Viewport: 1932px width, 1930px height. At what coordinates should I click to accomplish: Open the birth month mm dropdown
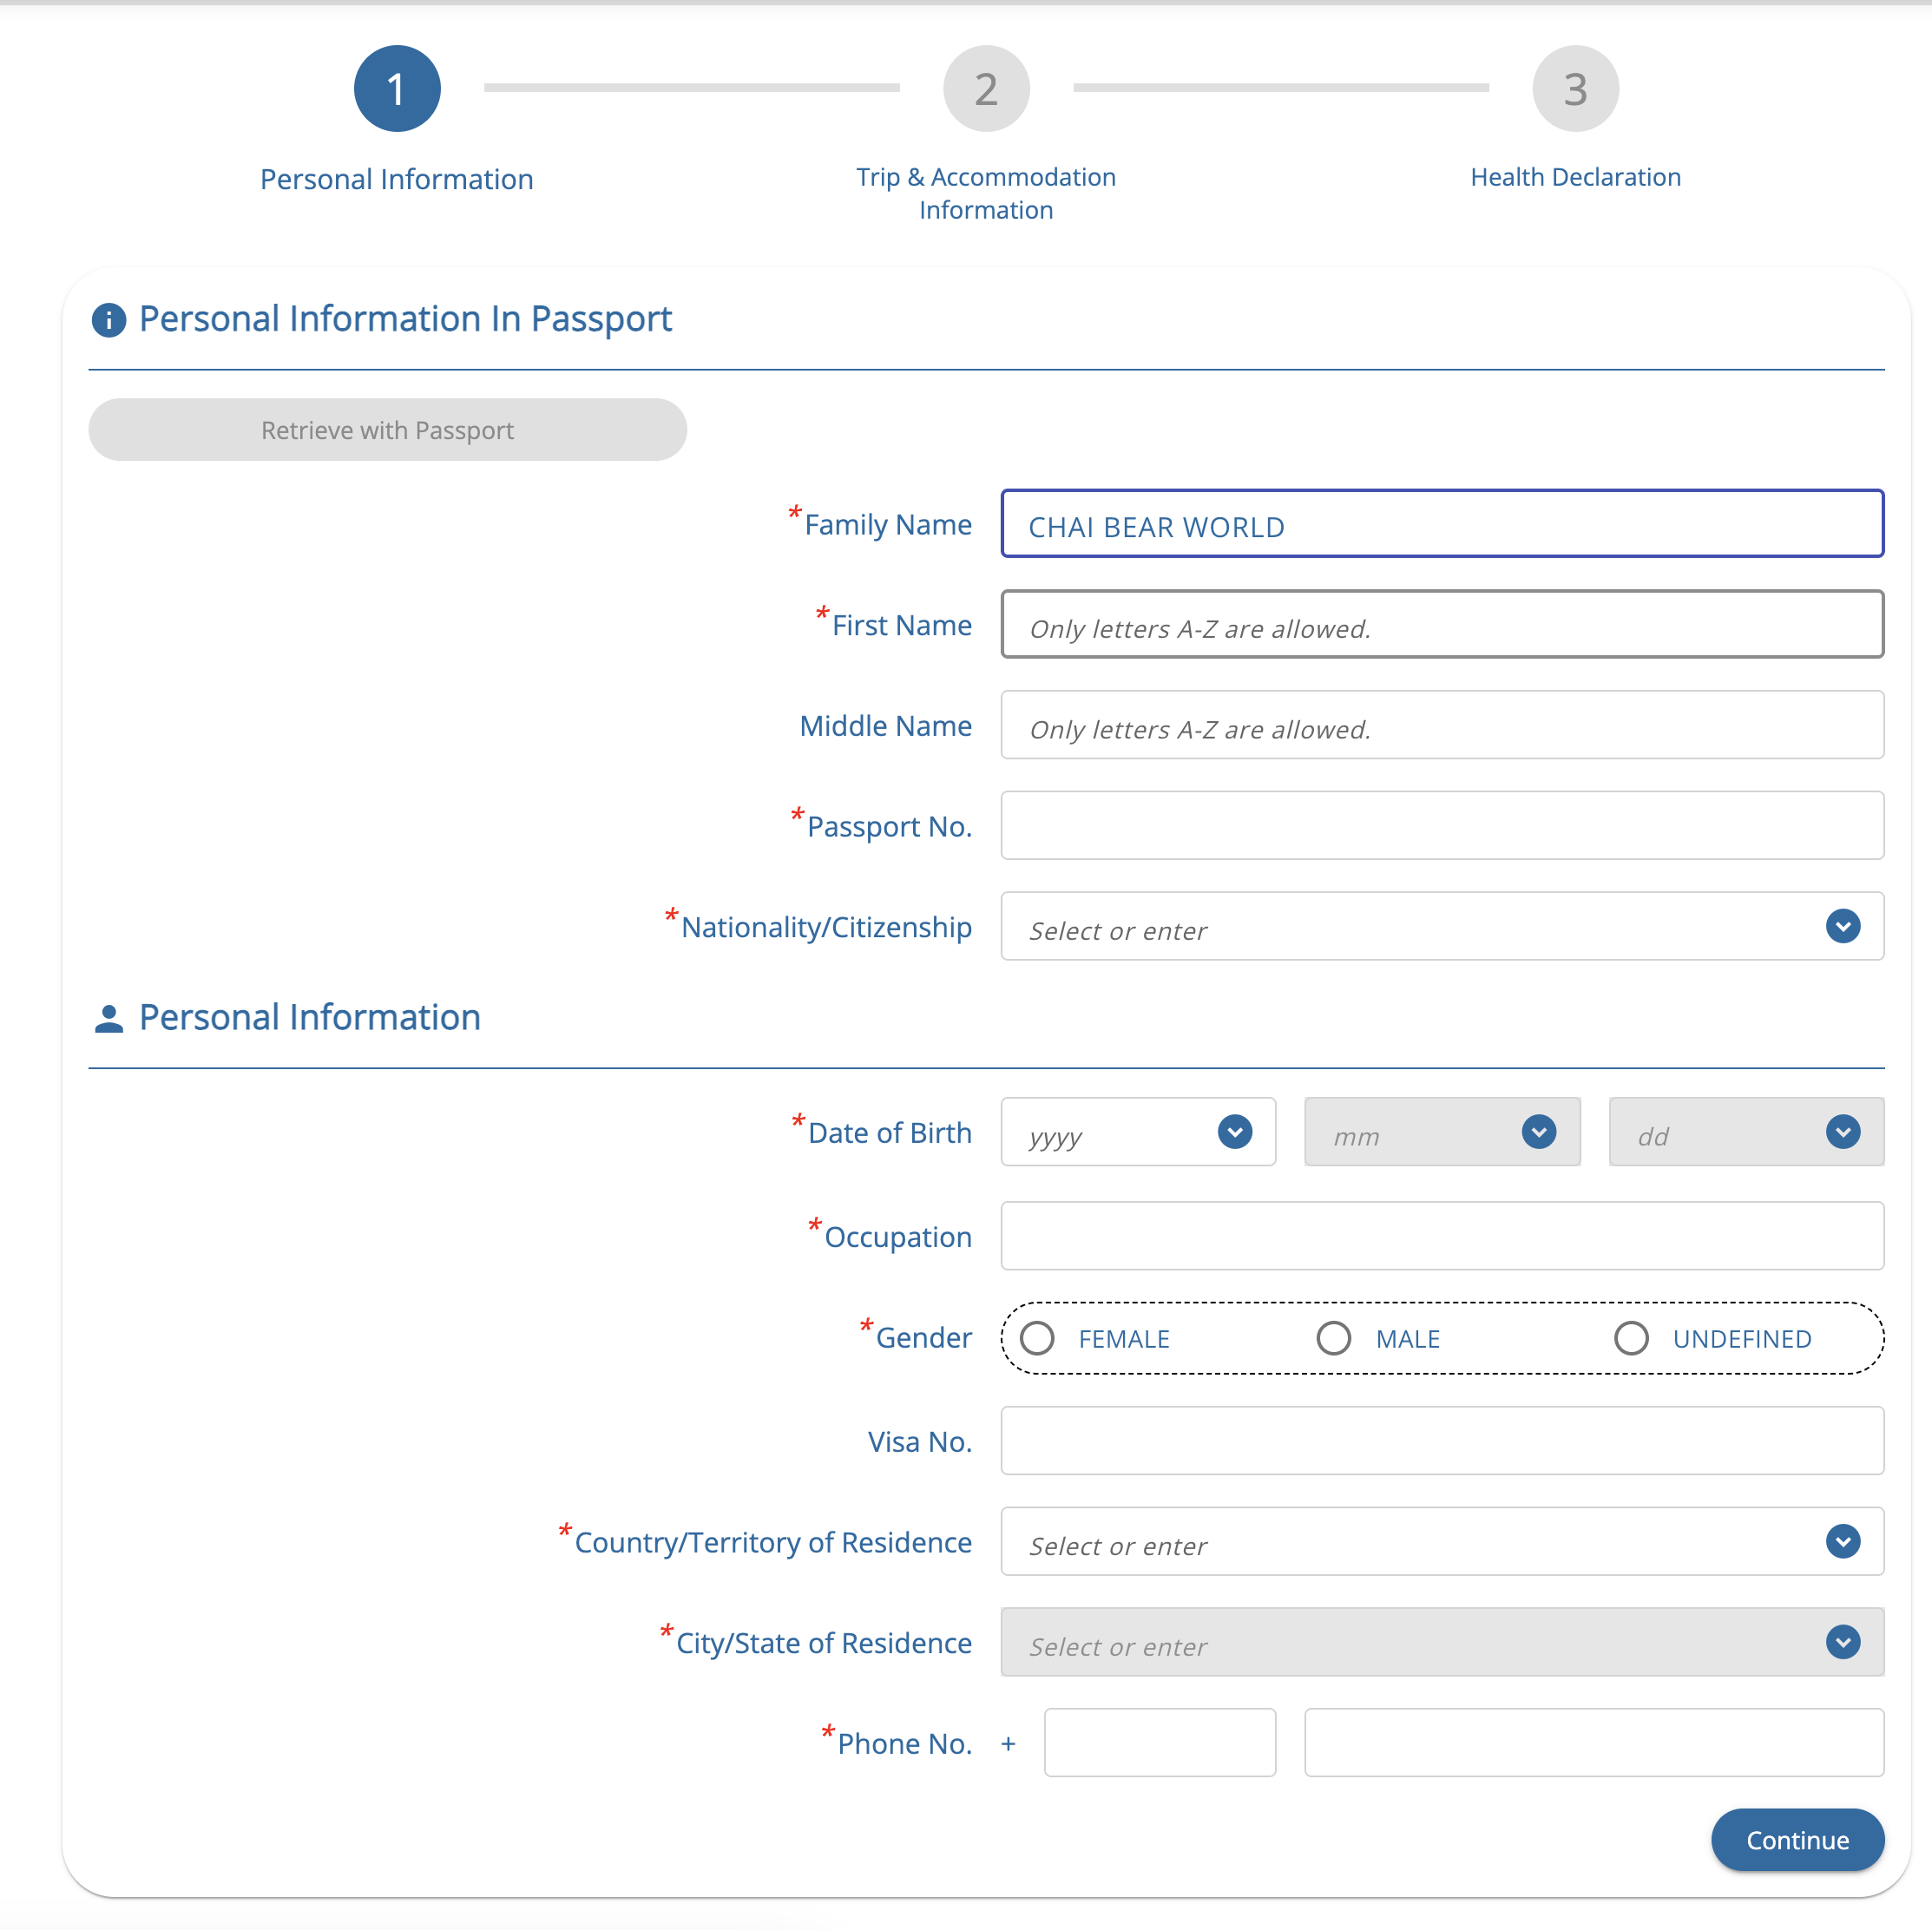point(1441,1132)
